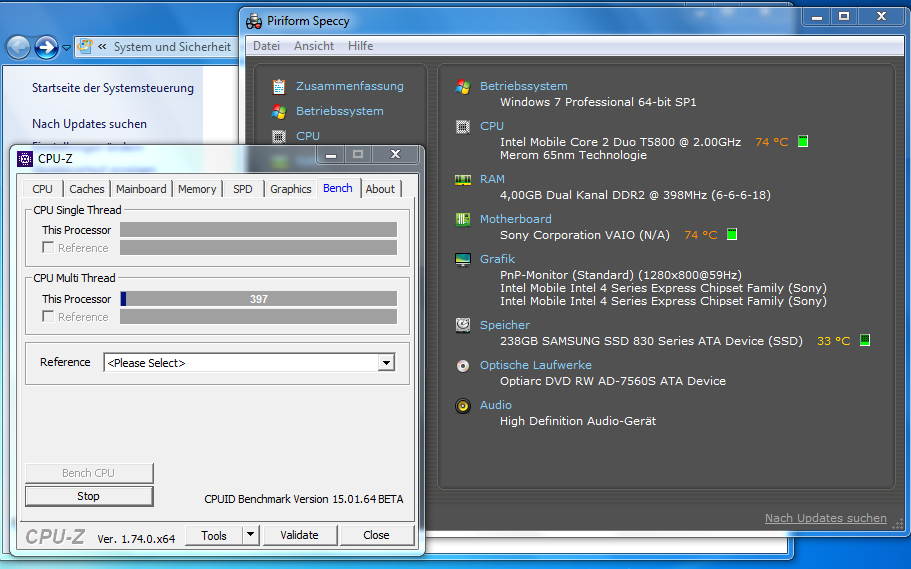Click the Betriebssystem flag icon in Speccy sidebar
The height and width of the screenshot is (569, 911).
coord(279,112)
